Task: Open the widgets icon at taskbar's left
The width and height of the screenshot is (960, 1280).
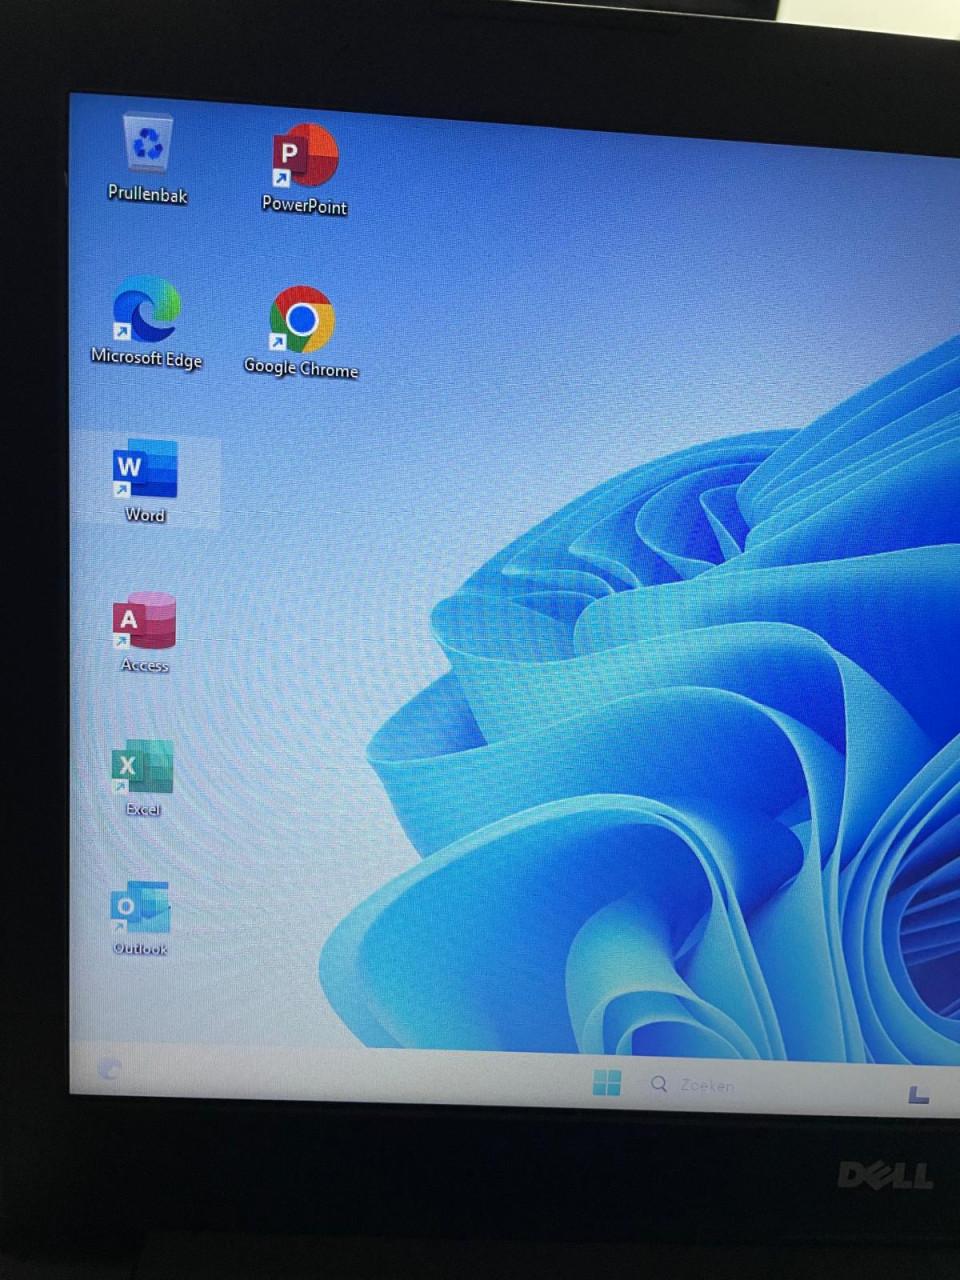Action: click(109, 1069)
